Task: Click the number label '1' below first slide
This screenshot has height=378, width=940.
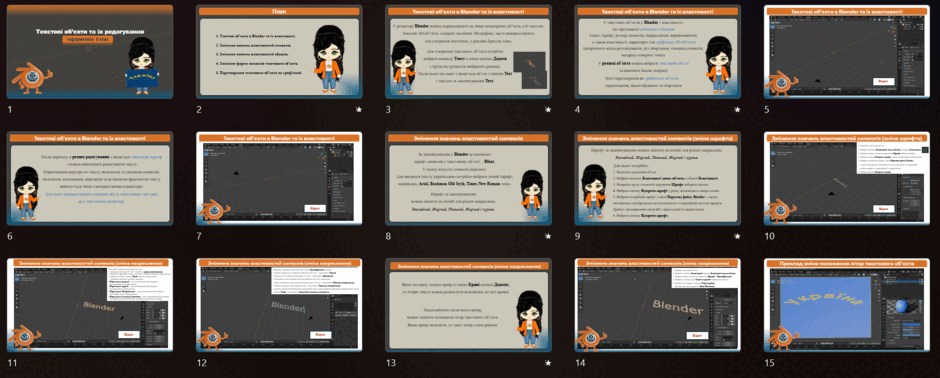Action: click(10, 110)
